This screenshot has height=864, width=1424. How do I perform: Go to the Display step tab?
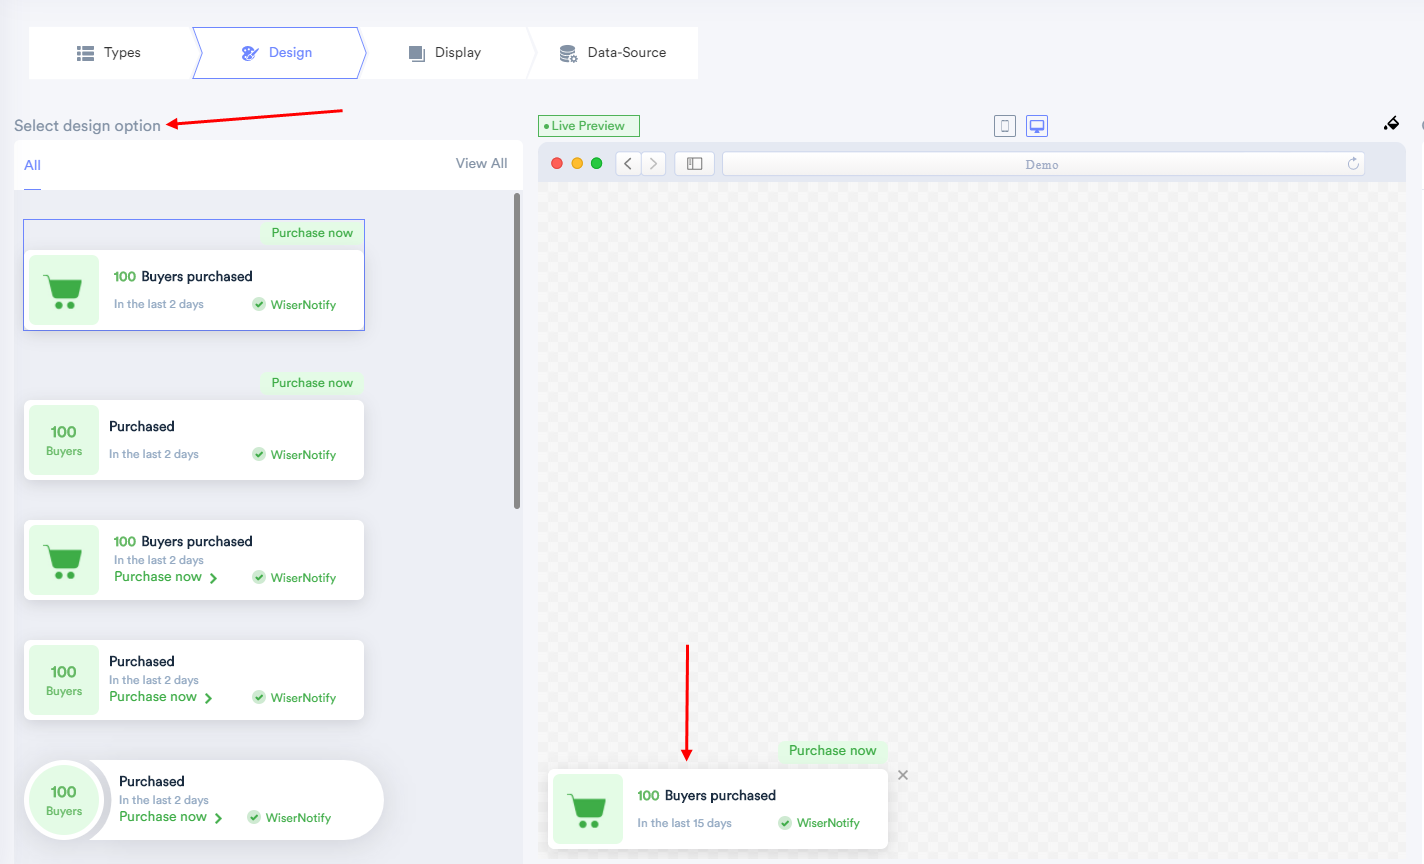click(x=445, y=53)
